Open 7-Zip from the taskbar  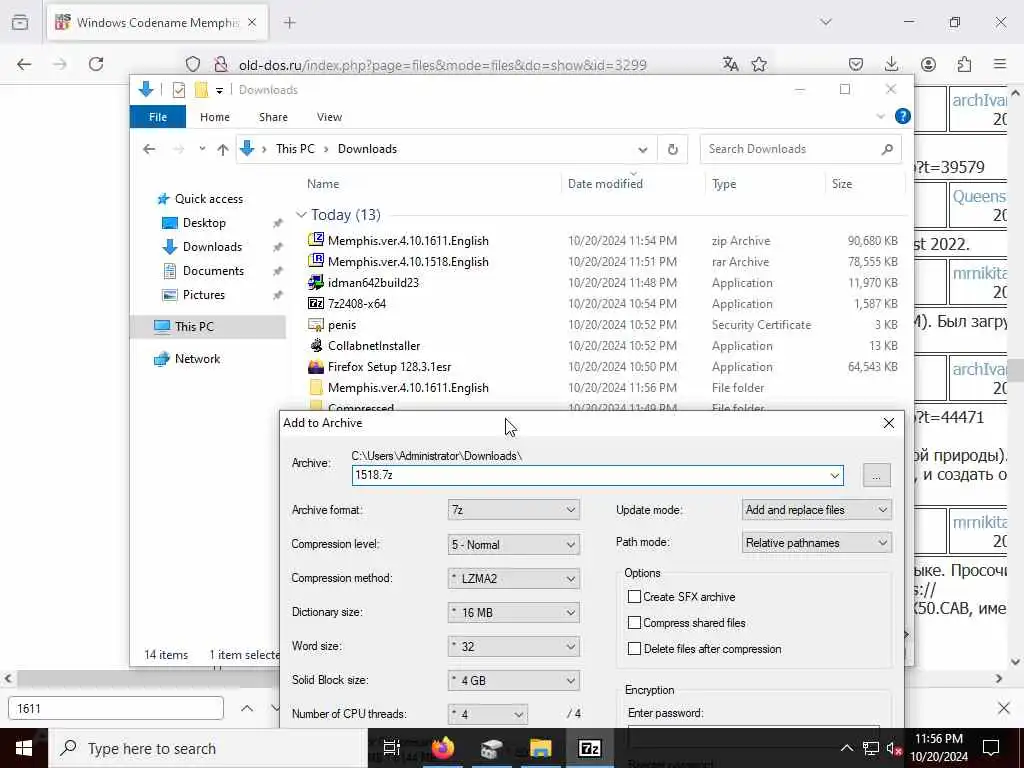589,748
